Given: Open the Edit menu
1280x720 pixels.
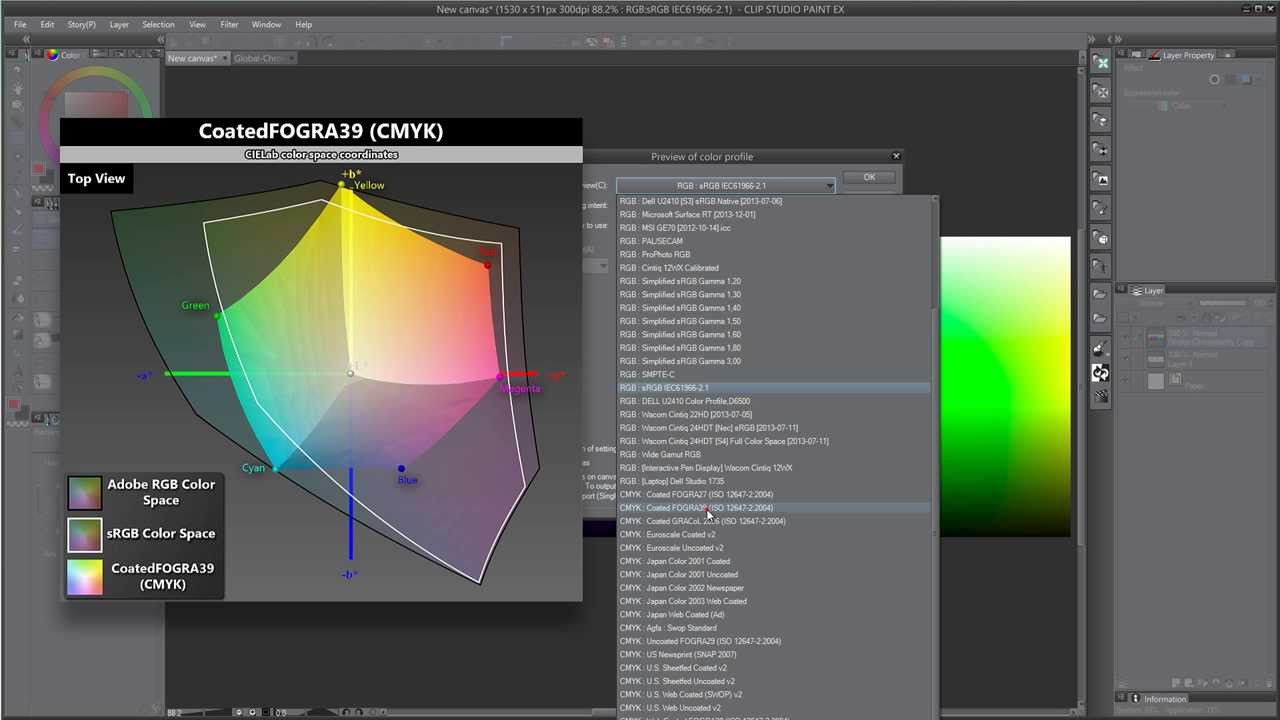Looking at the screenshot, I should (47, 24).
